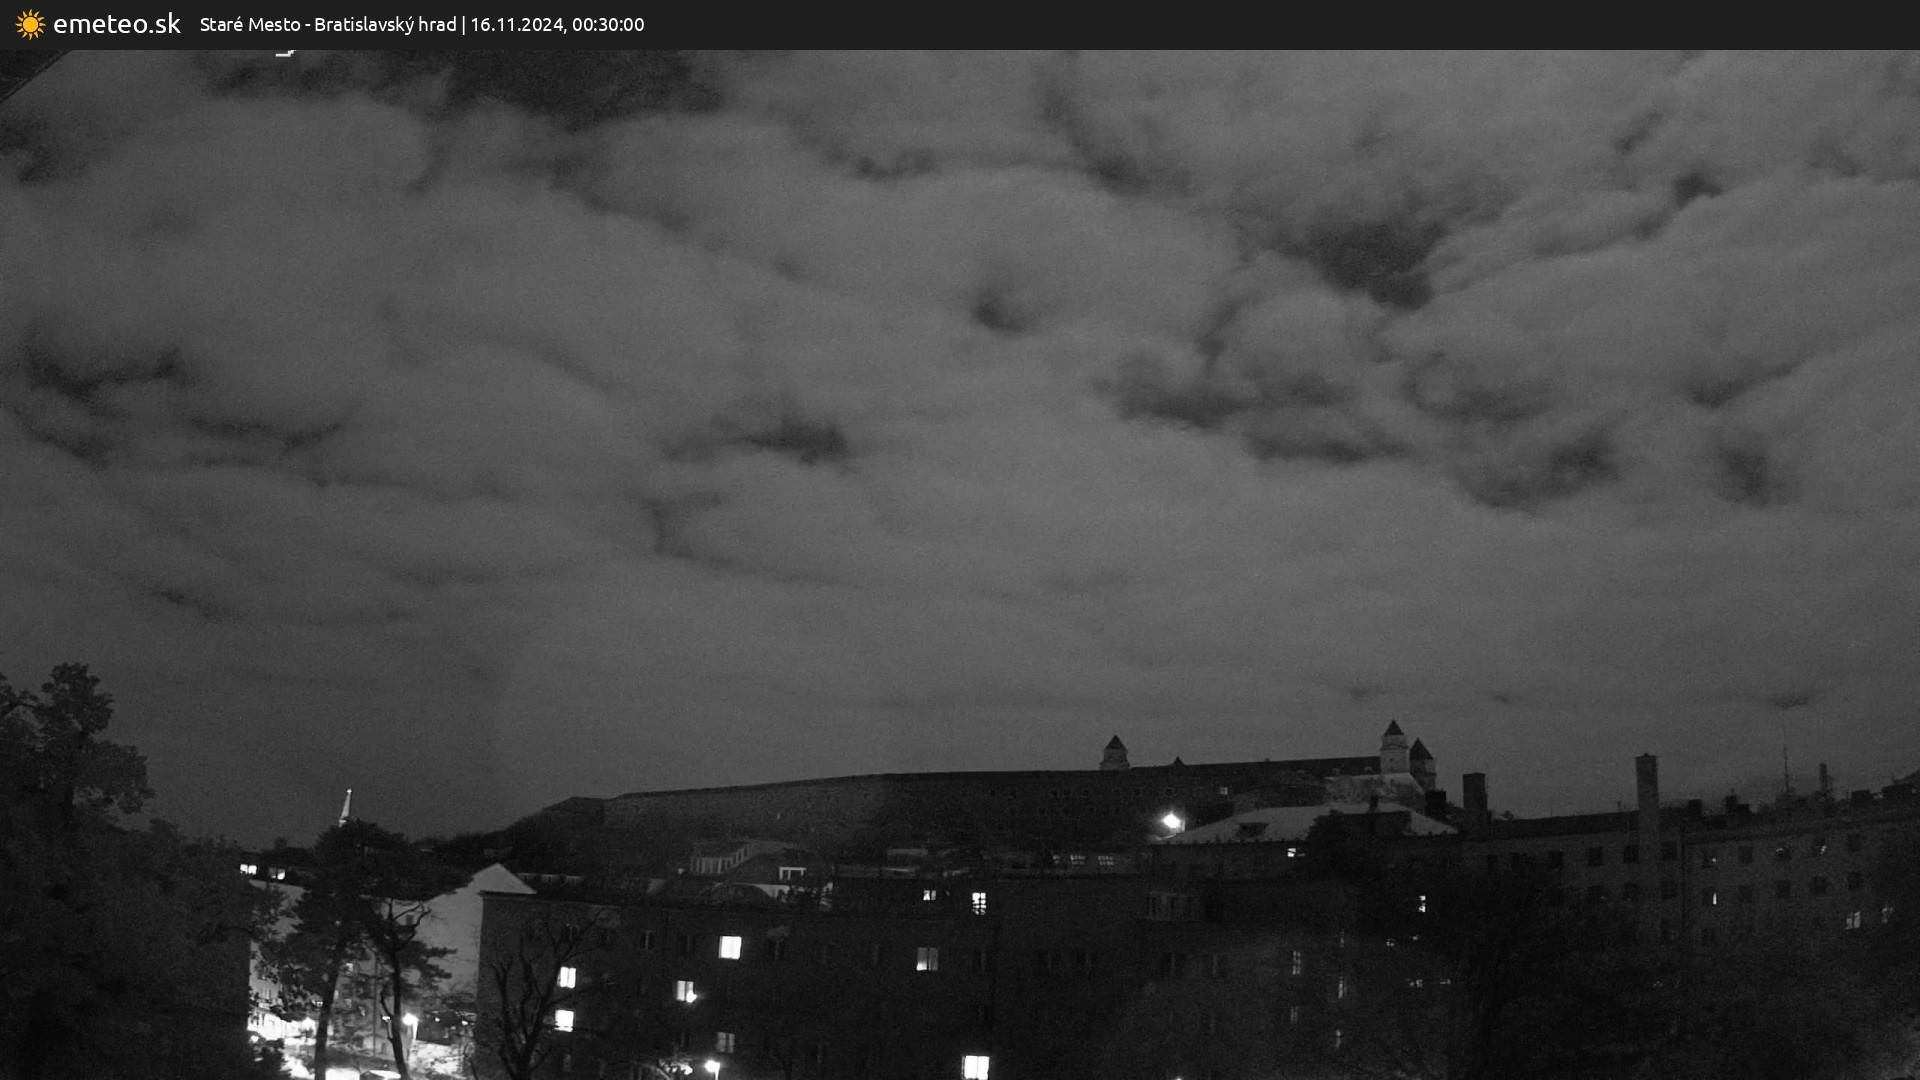Click the castle's tallest right tower

click(x=1393, y=745)
